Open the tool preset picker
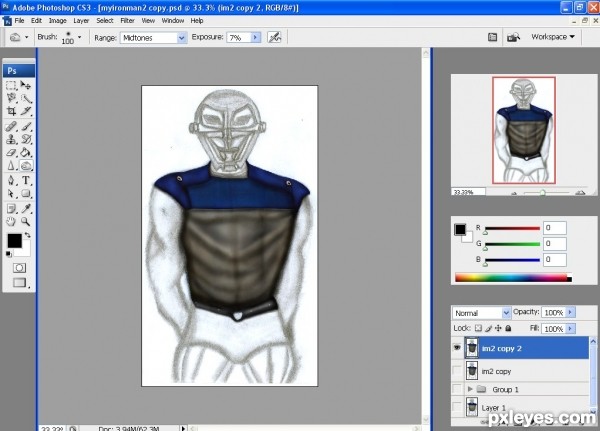The width and height of the screenshot is (600, 431). [x=26, y=37]
